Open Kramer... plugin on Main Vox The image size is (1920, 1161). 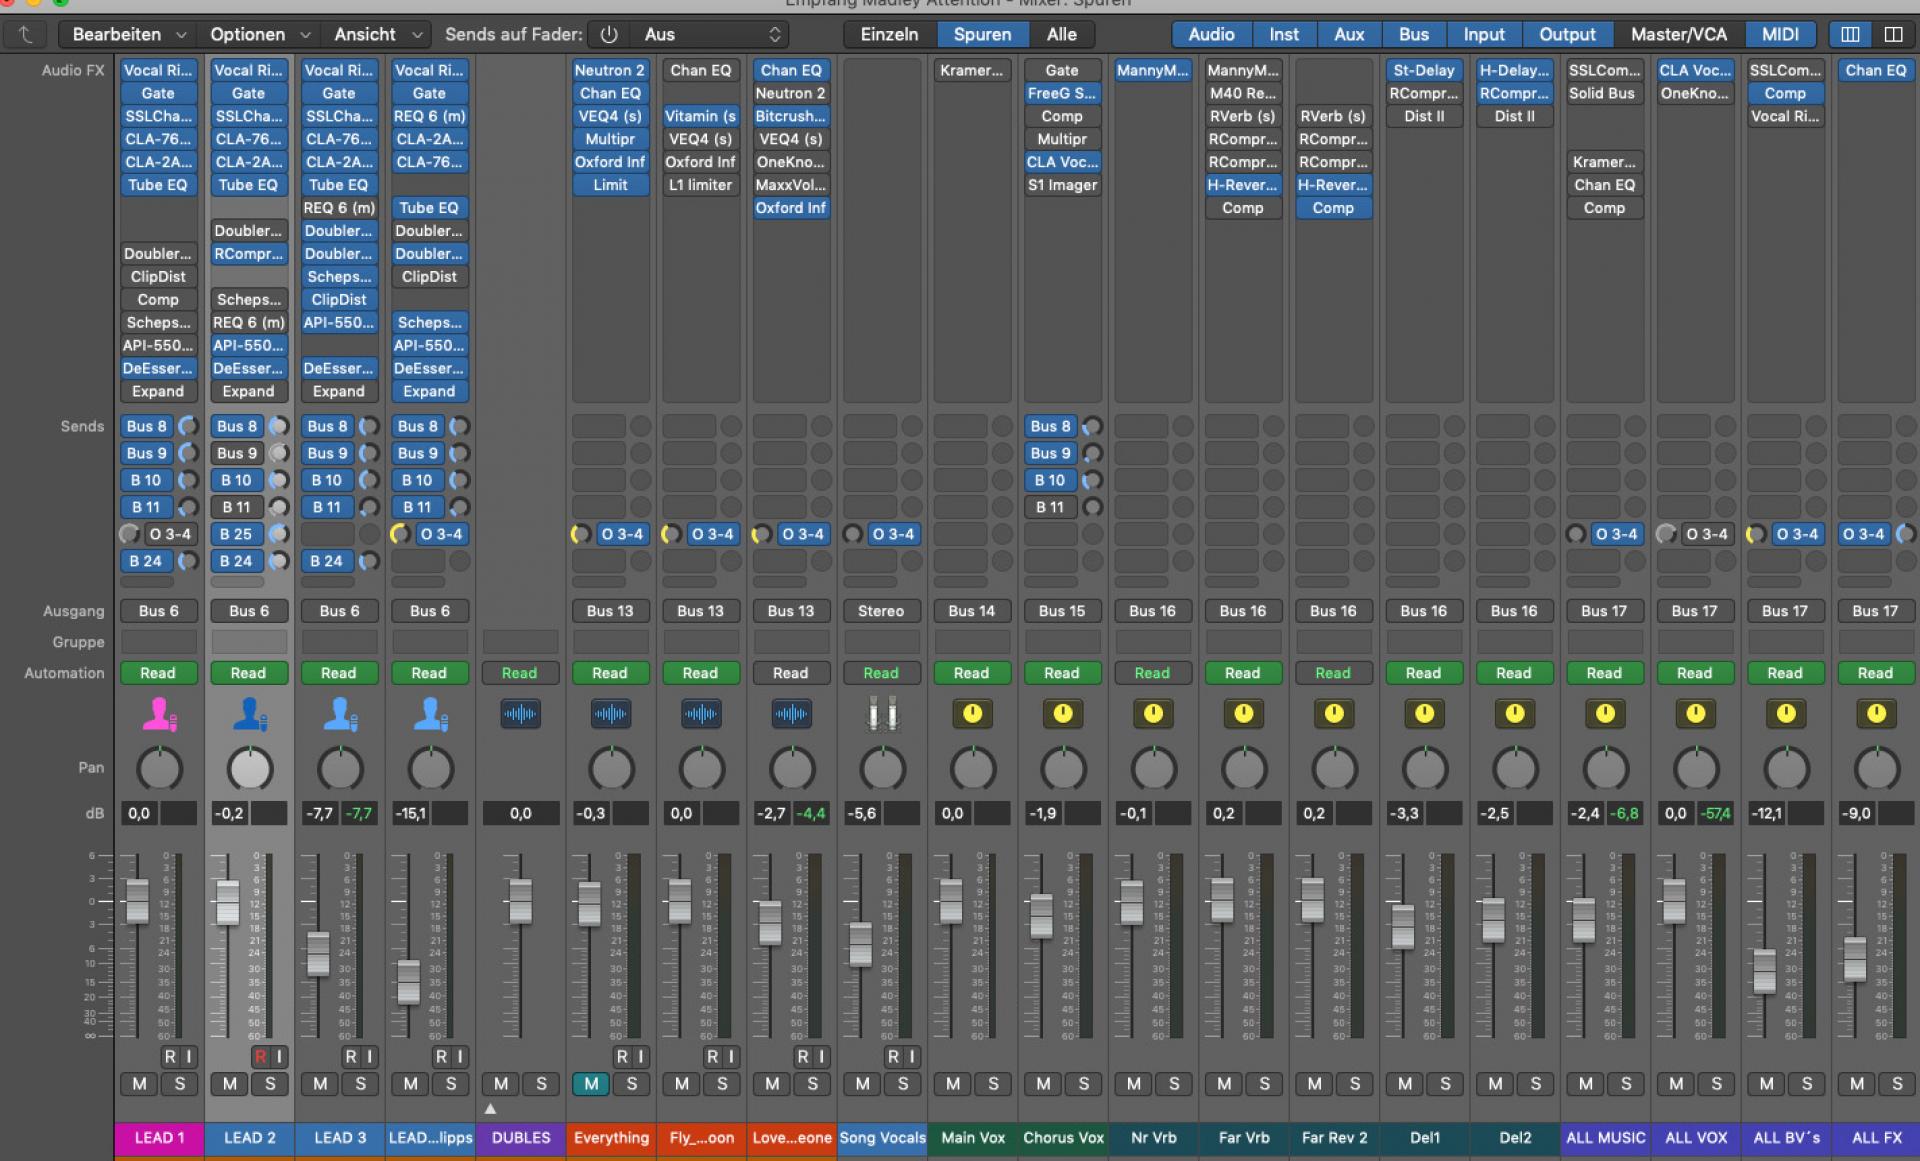point(971,70)
